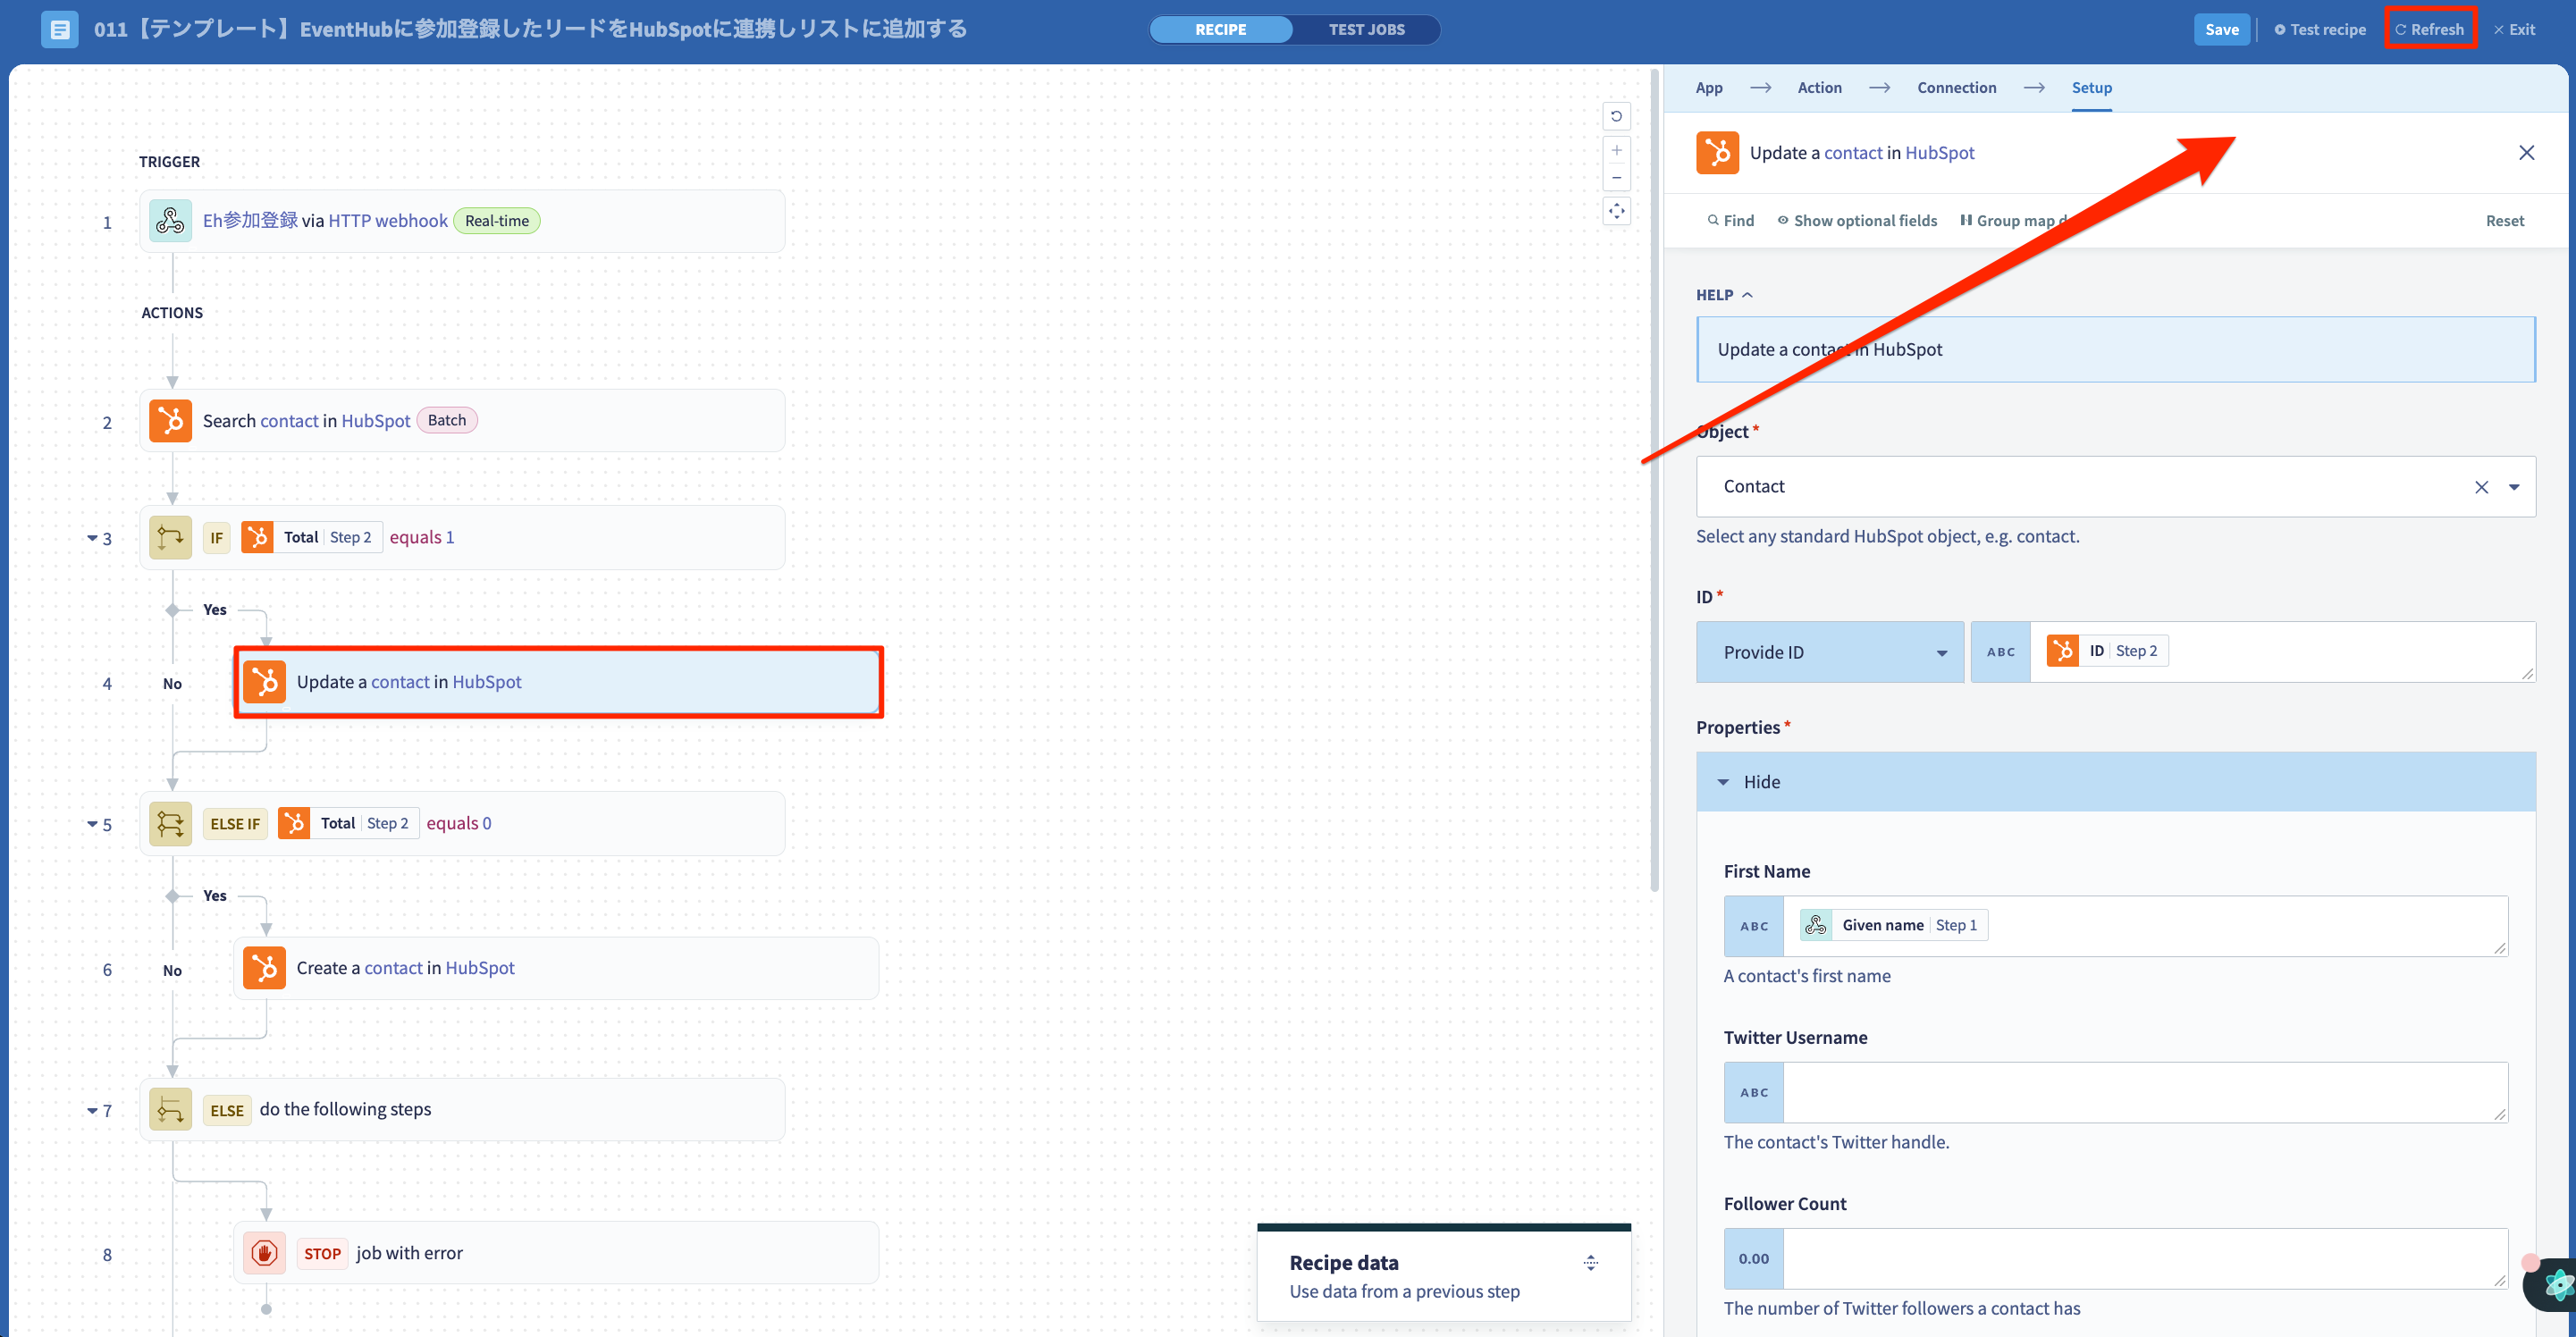The image size is (2576, 1337).
Task: Select the Setup step tab
Action: 2091,88
